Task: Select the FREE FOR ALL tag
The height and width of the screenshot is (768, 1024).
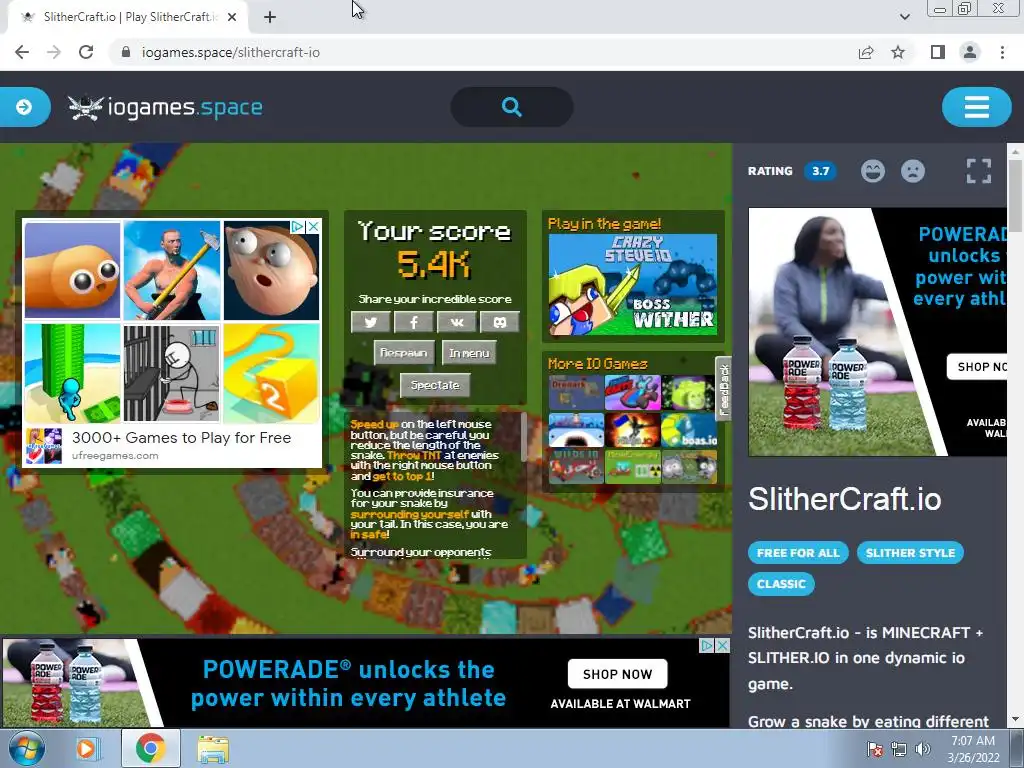Action: tap(798, 552)
